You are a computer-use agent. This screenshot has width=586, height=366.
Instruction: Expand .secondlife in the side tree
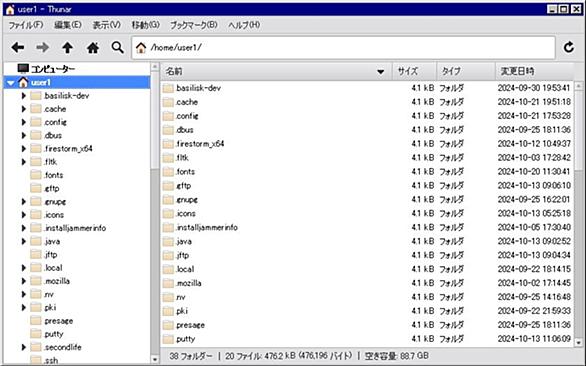pyautogui.click(x=24, y=347)
